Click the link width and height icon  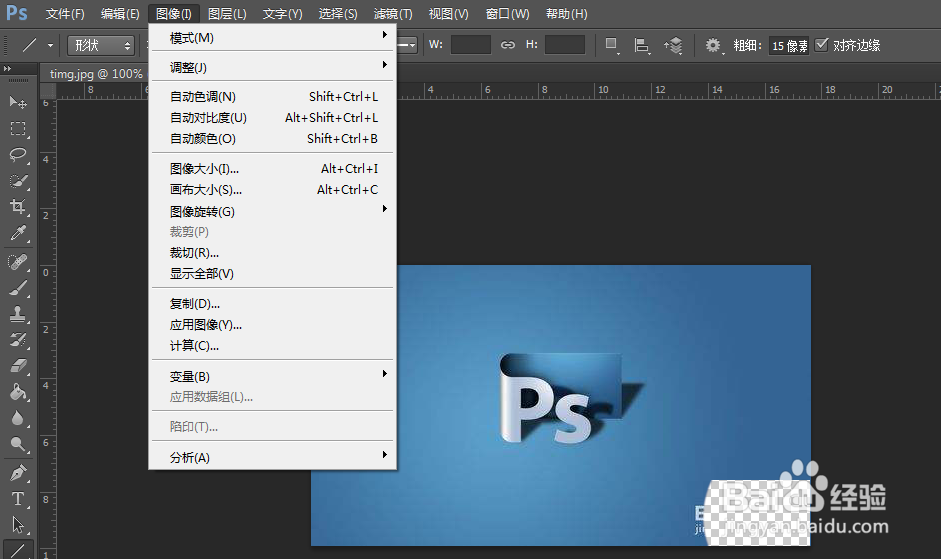[508, 44]
